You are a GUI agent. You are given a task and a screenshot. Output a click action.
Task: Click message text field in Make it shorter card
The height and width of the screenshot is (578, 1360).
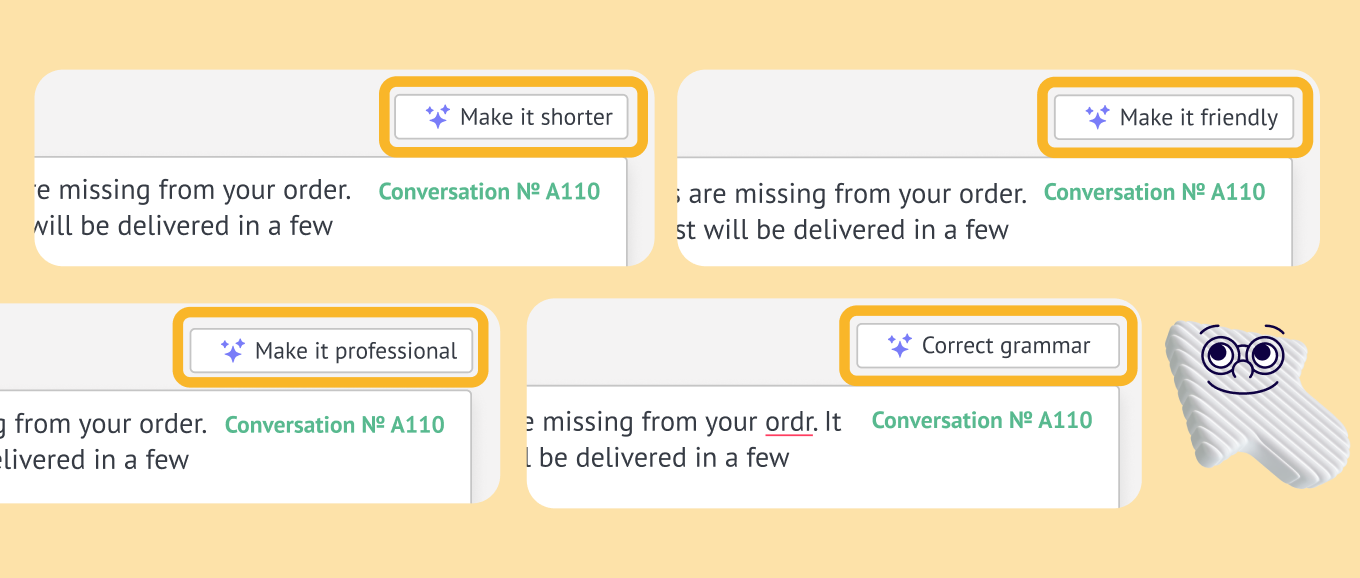pos(331,211)
